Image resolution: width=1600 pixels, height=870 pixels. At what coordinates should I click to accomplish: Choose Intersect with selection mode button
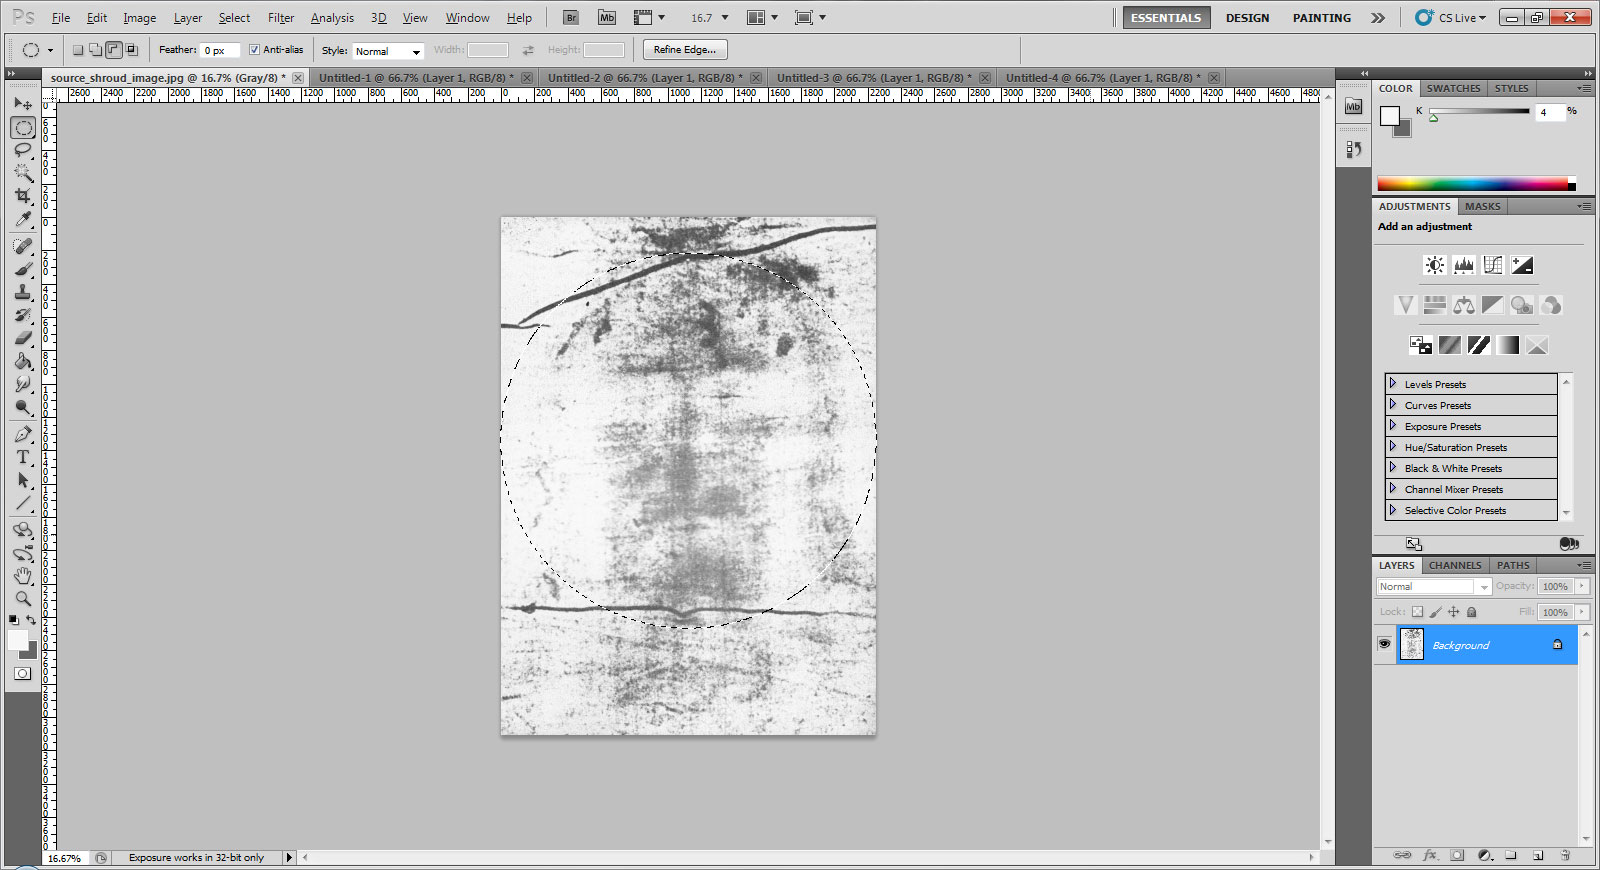[x=131, y=50]
